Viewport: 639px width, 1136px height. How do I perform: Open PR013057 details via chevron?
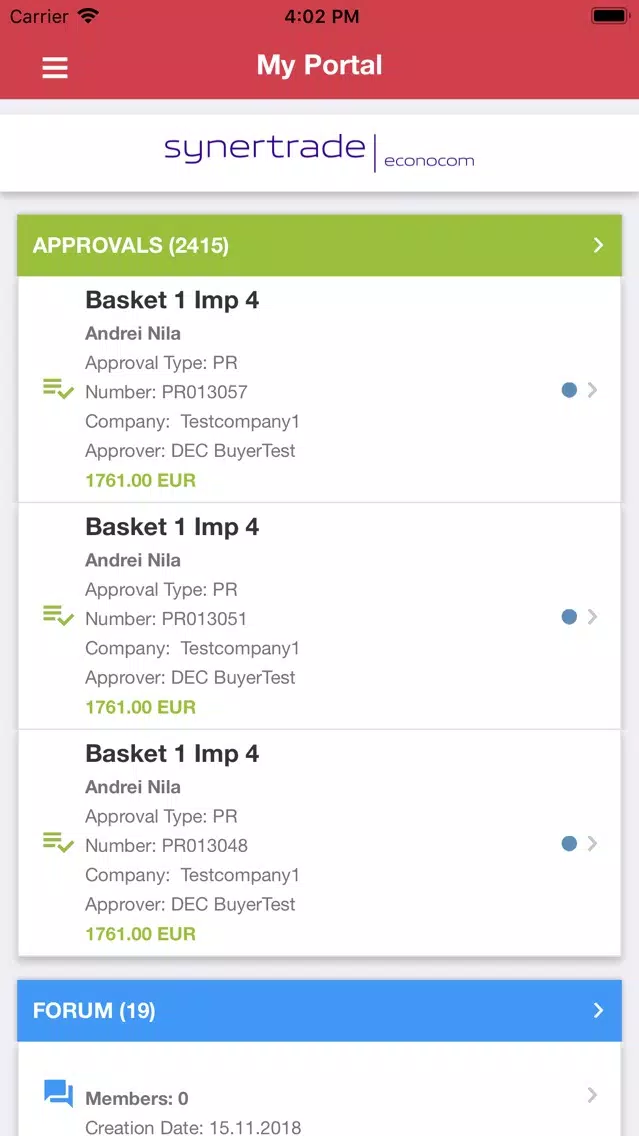pos(593,390)
